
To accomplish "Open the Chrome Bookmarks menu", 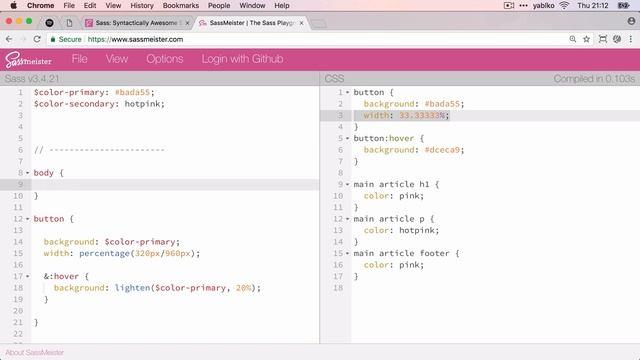I will 180,5.
